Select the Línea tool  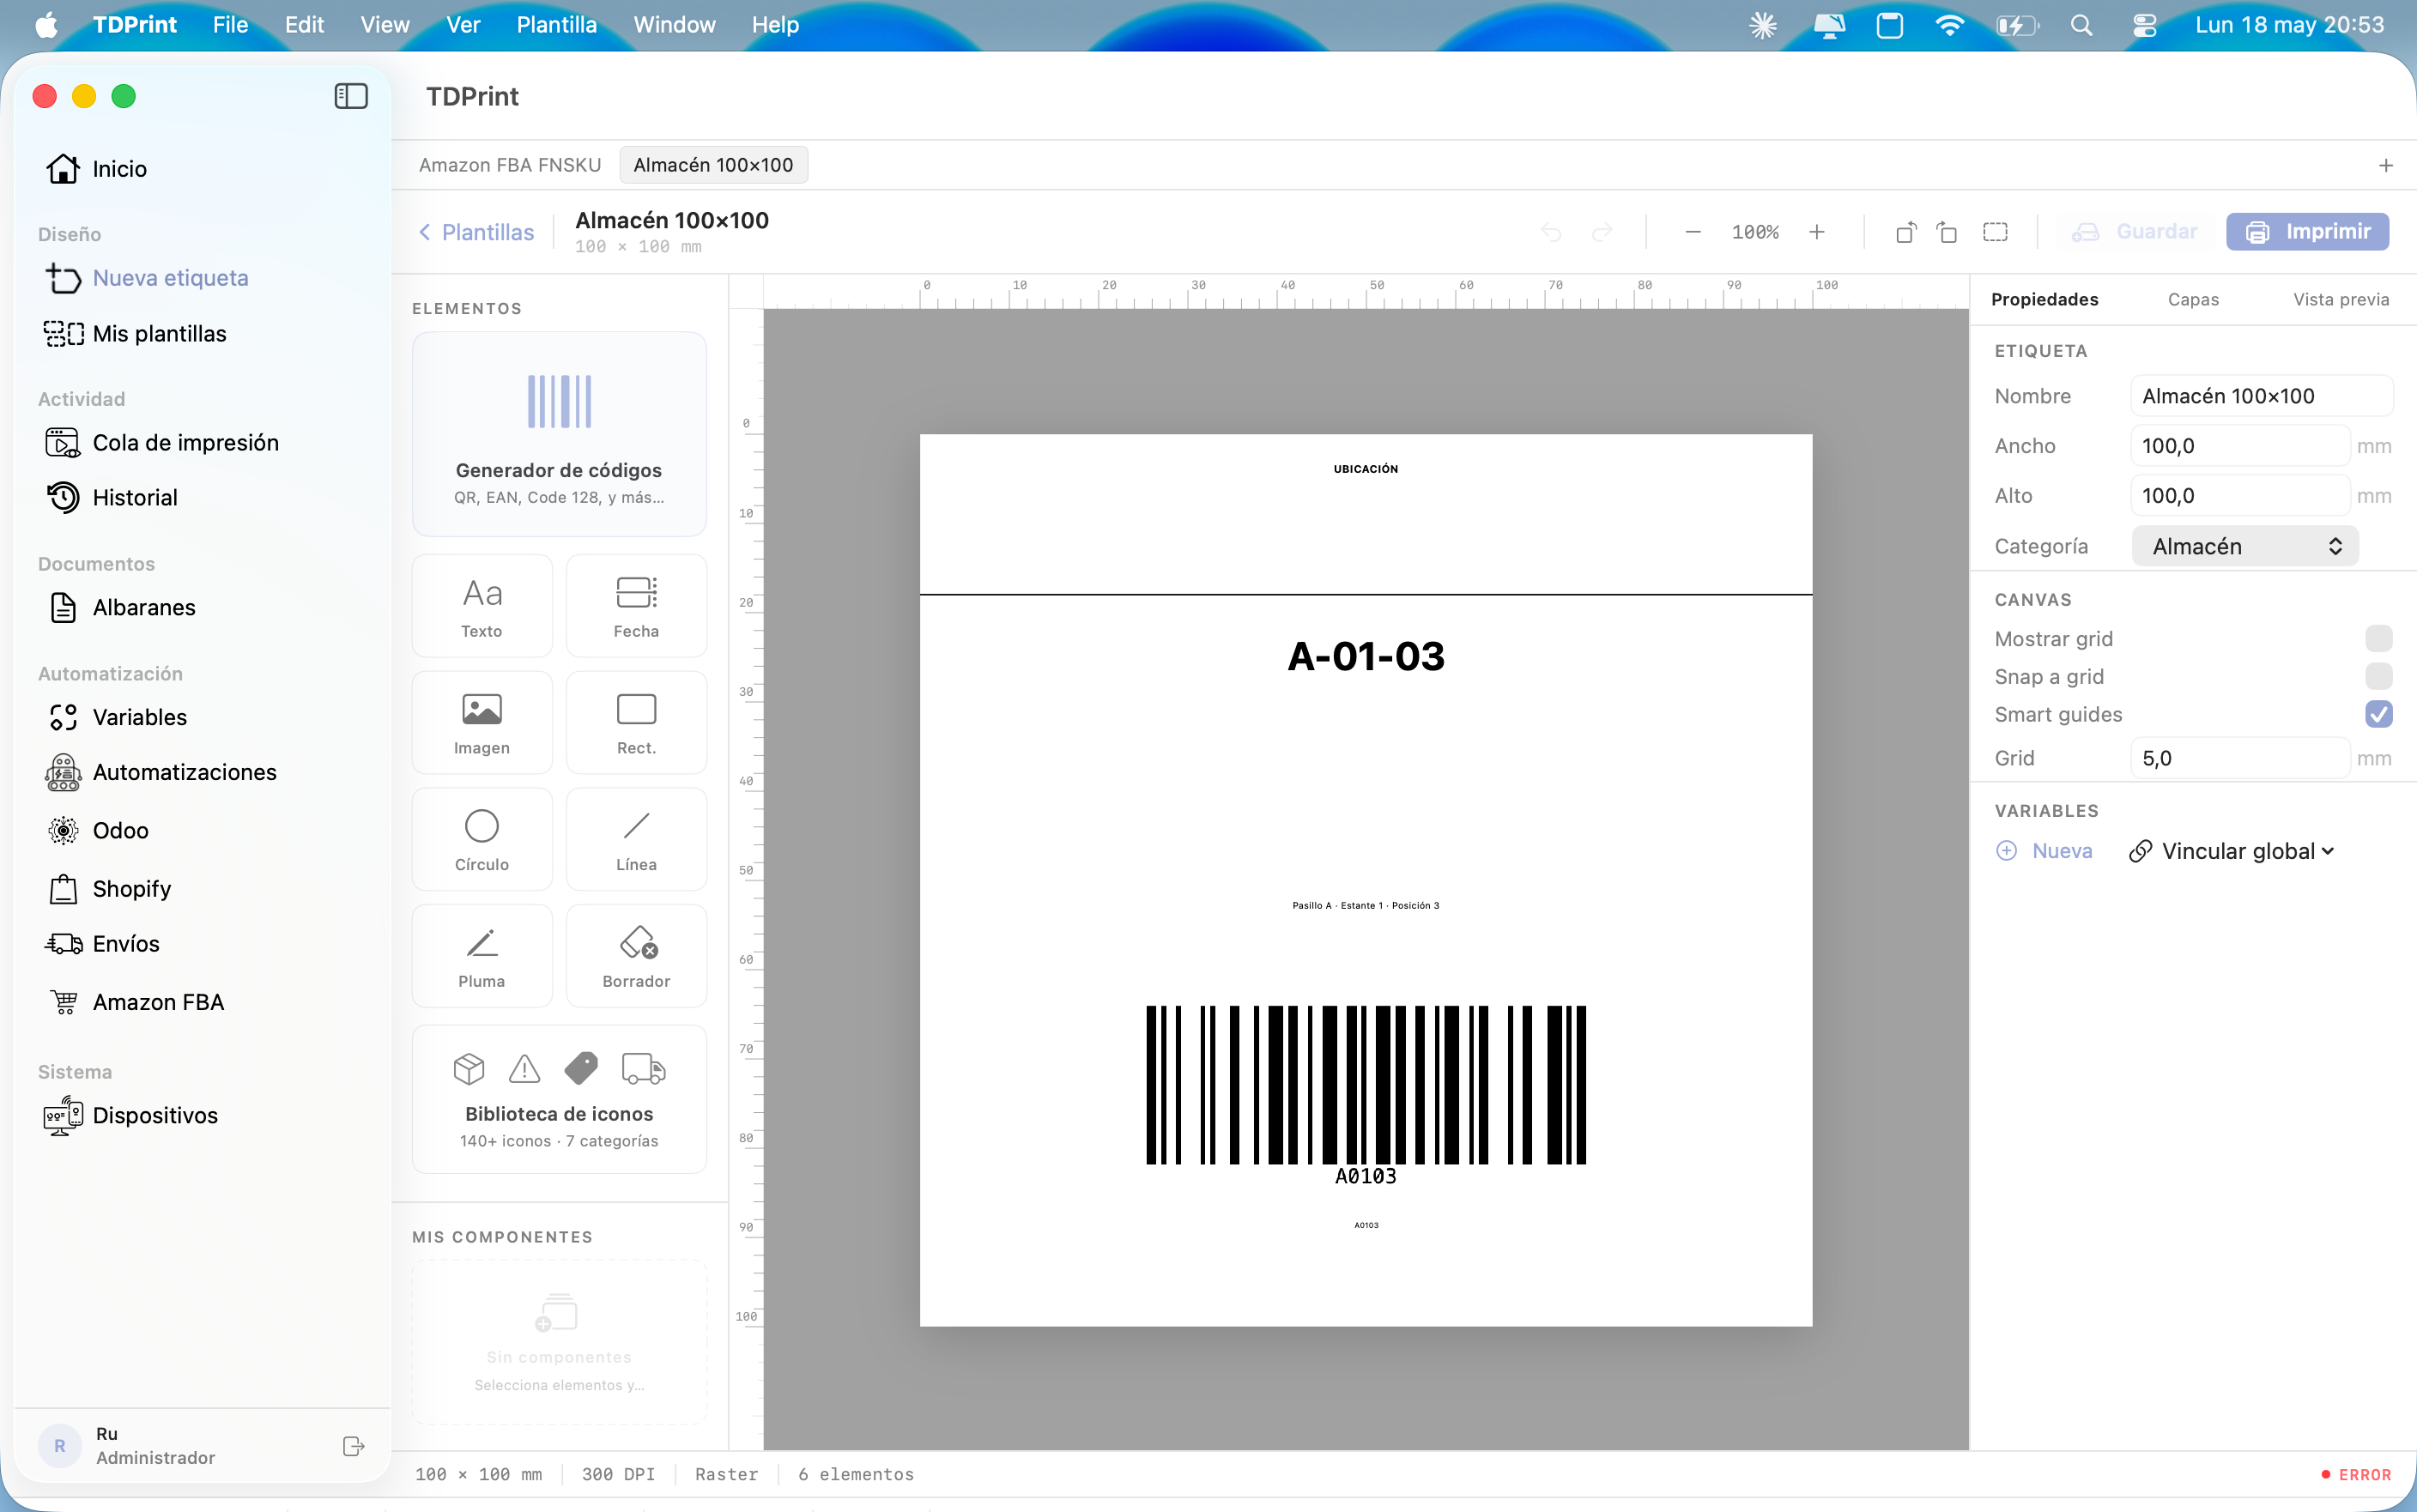pos(636,840)
